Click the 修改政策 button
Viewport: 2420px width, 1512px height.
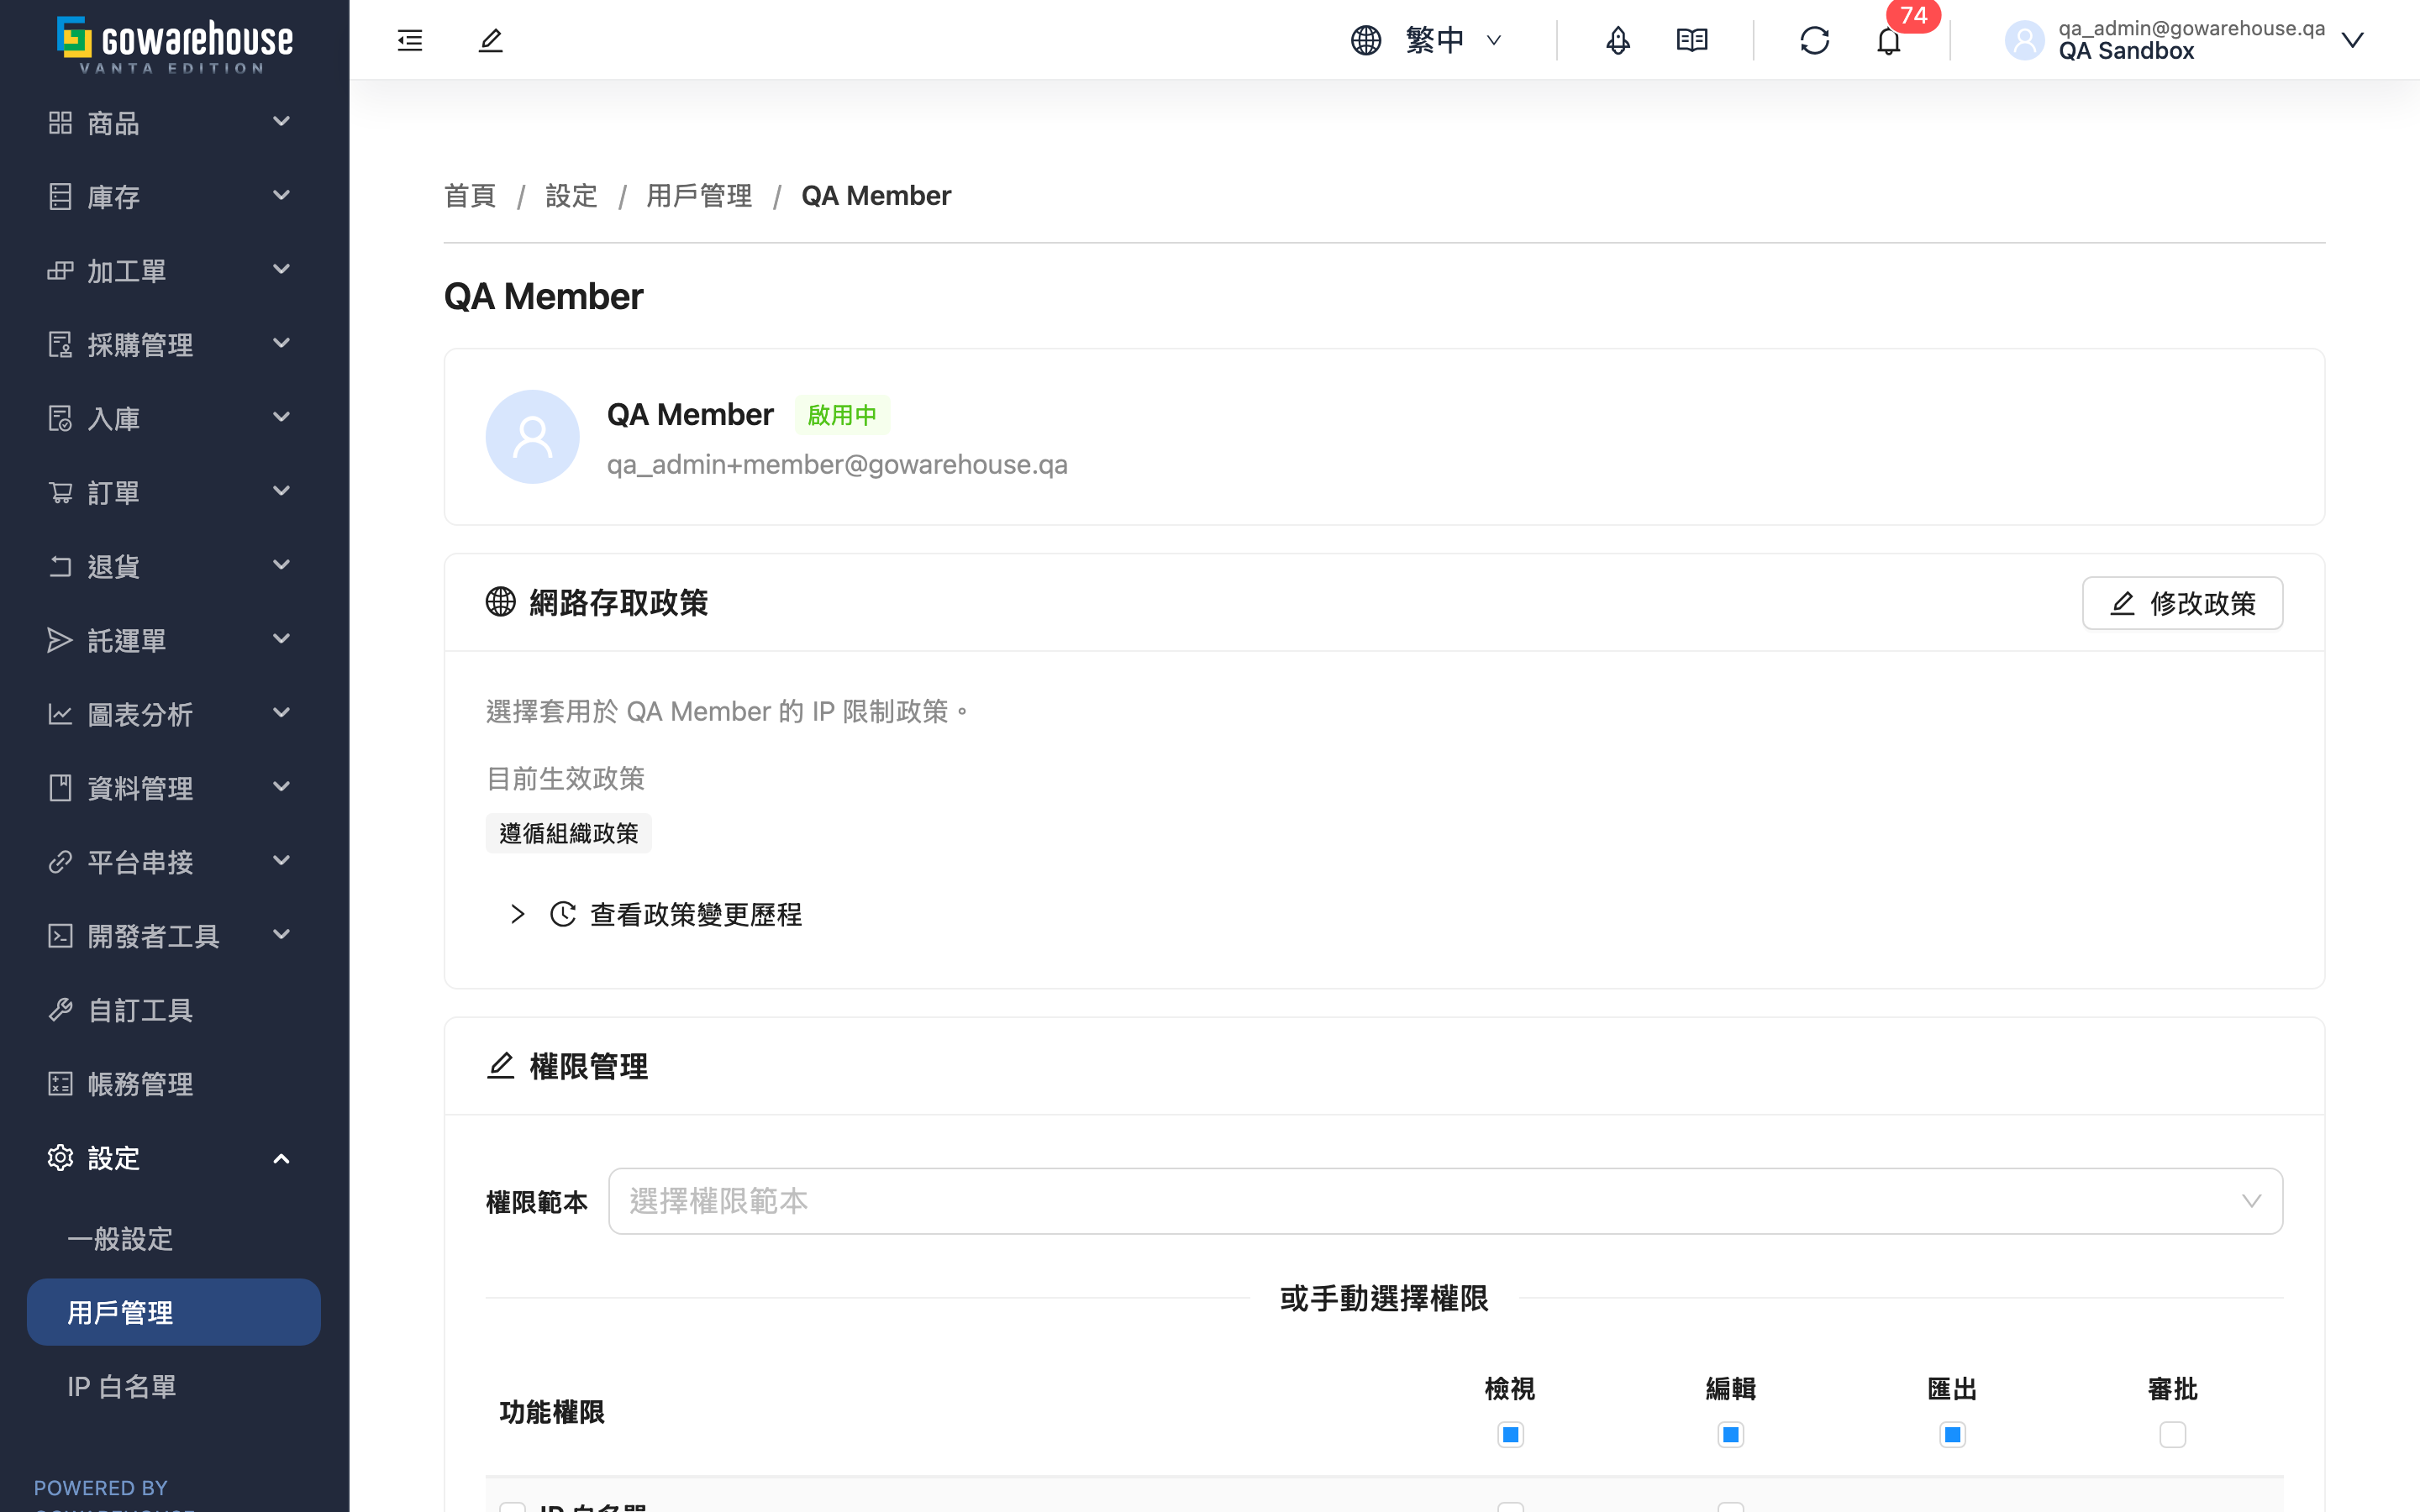(x=2182, y=603)
